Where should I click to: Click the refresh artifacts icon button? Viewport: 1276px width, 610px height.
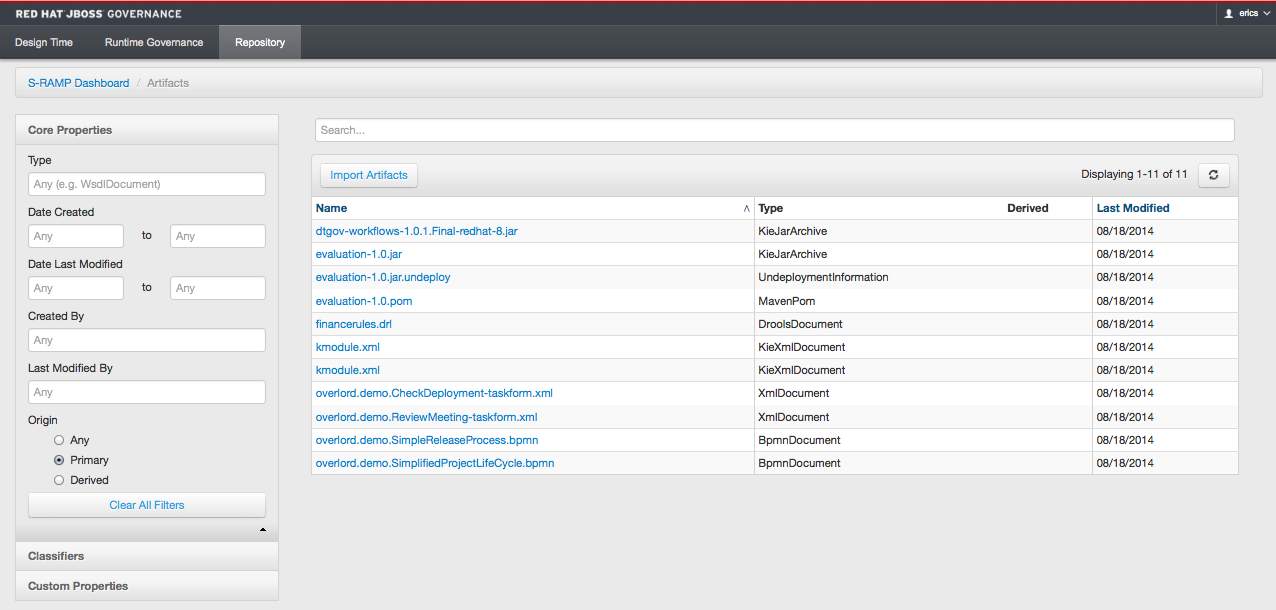click(x=1213, y=175)
